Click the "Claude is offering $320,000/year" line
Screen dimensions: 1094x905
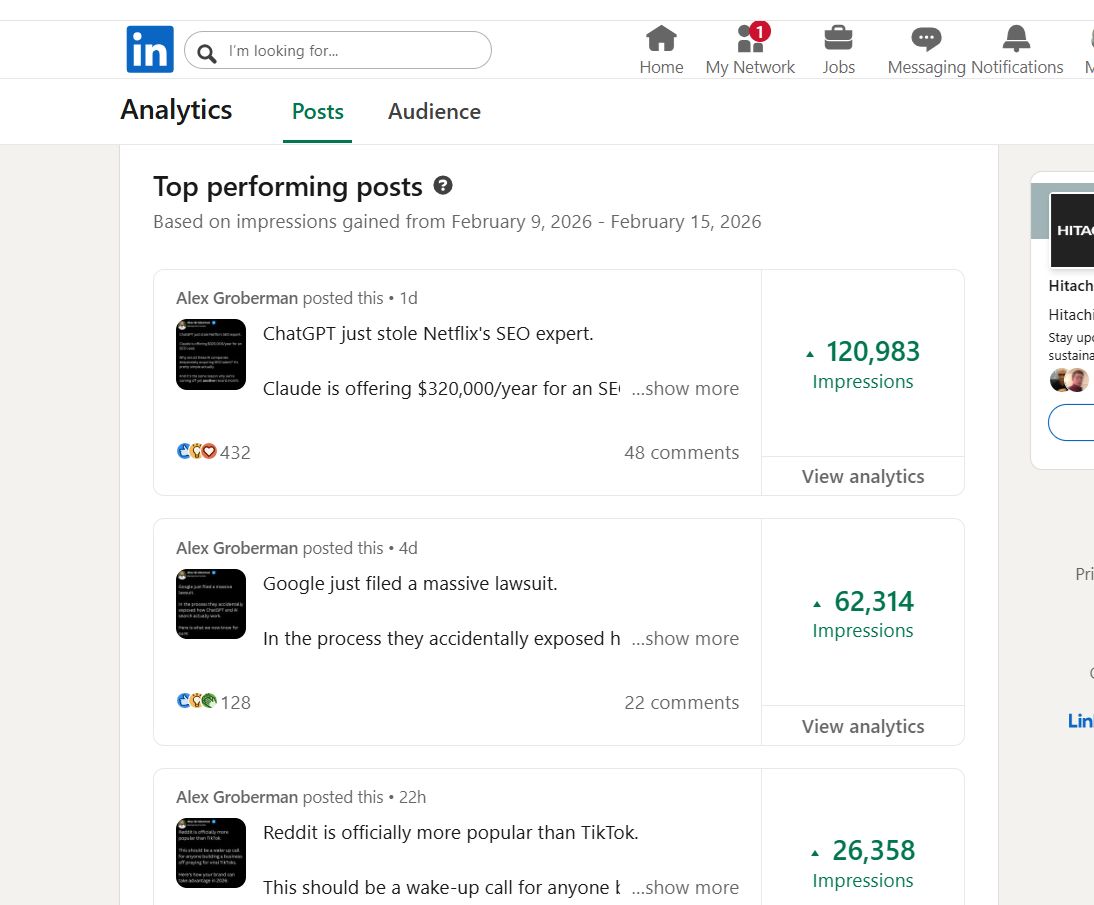(x=441, y=389)
